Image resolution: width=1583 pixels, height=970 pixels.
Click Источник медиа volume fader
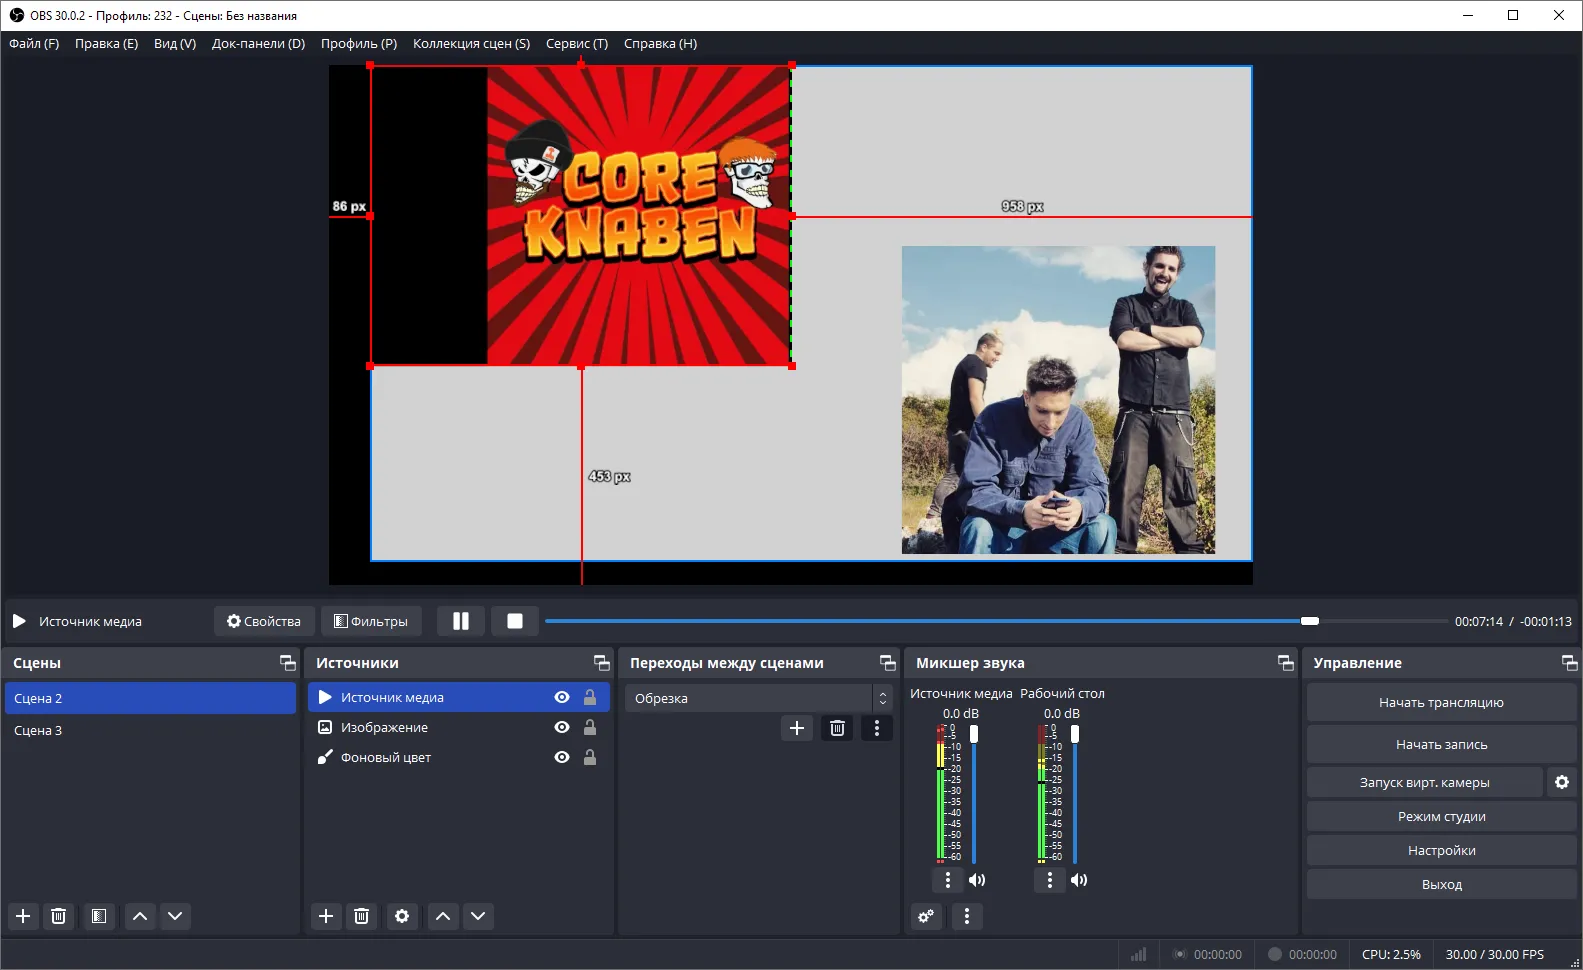(974, 793)
